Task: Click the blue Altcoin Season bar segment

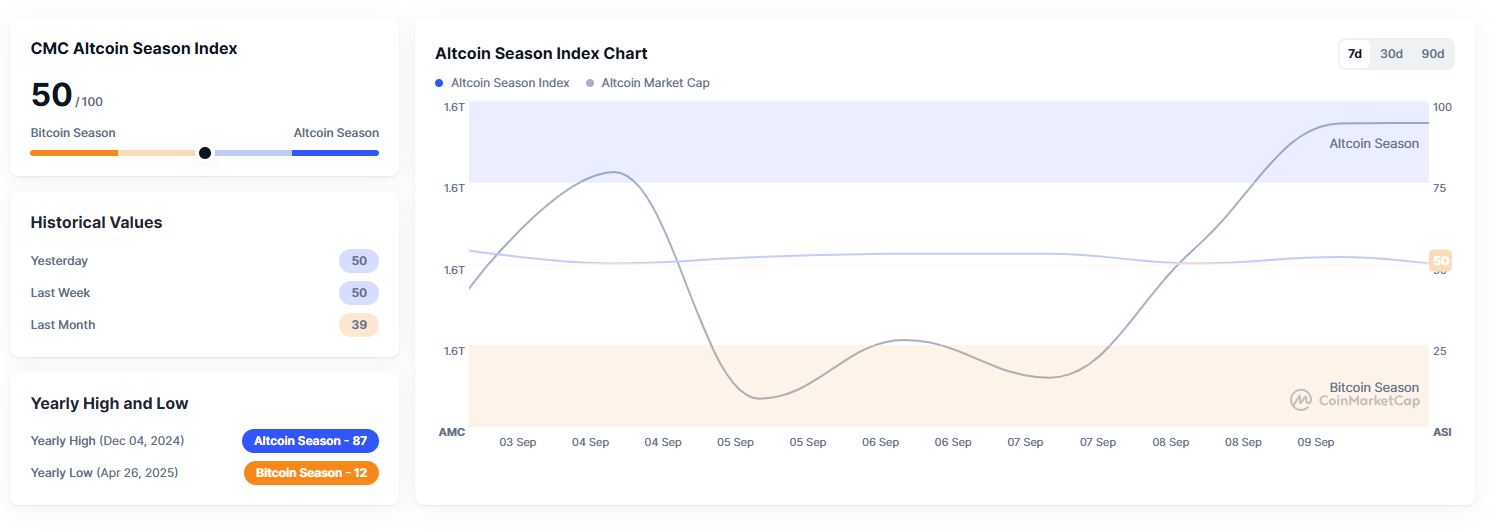Action: pyautogui.click(x=335, y=153)
